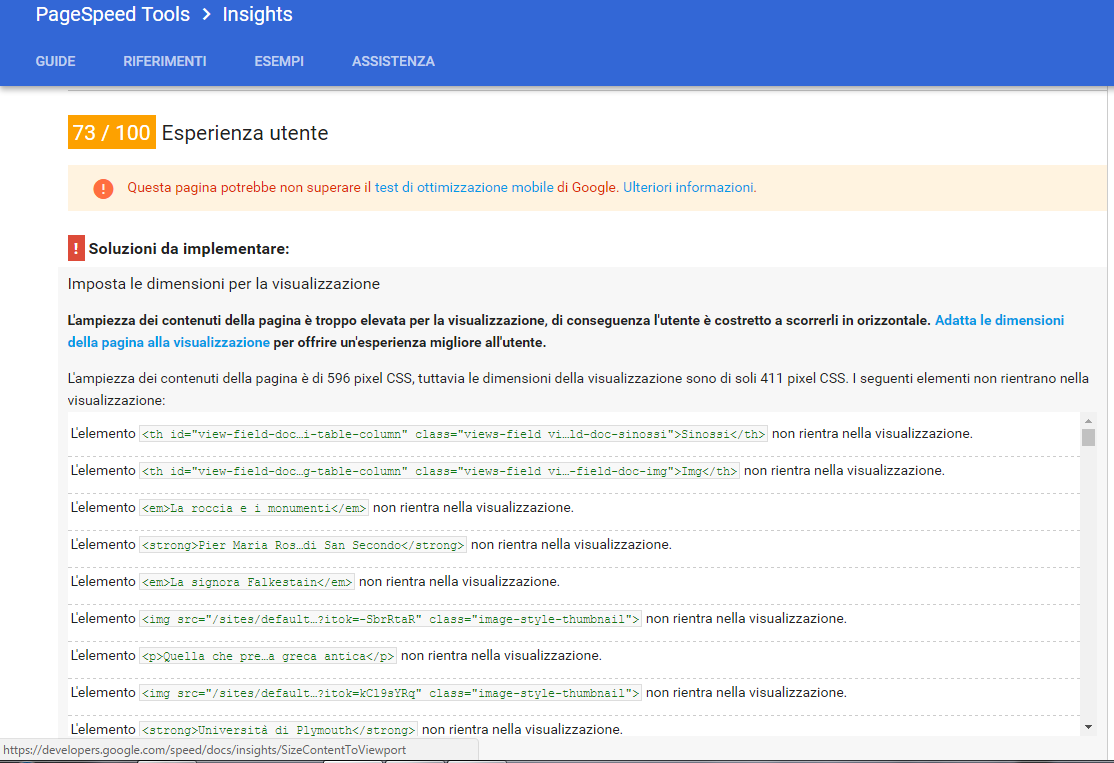Screen dimensions: 1114x763
Task: Click the Sinossi th element code snippet
Action: 454,434
